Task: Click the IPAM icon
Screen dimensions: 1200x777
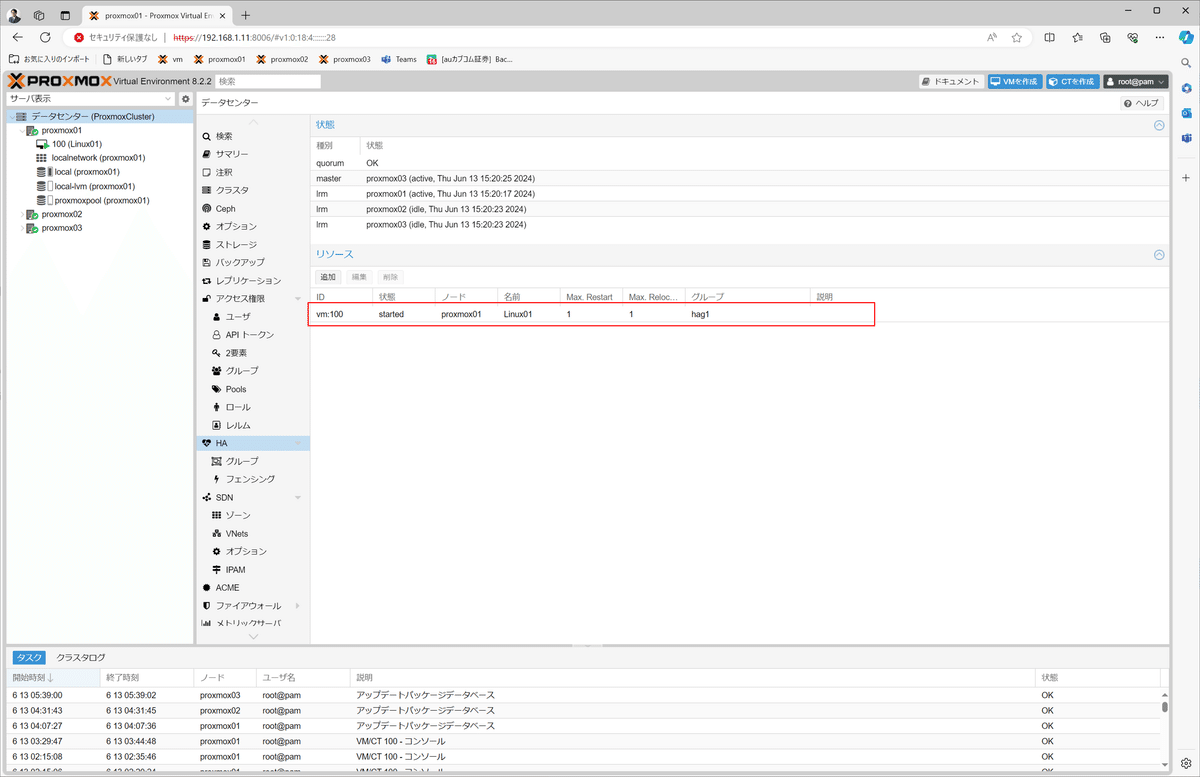Action: coord(217,569)
